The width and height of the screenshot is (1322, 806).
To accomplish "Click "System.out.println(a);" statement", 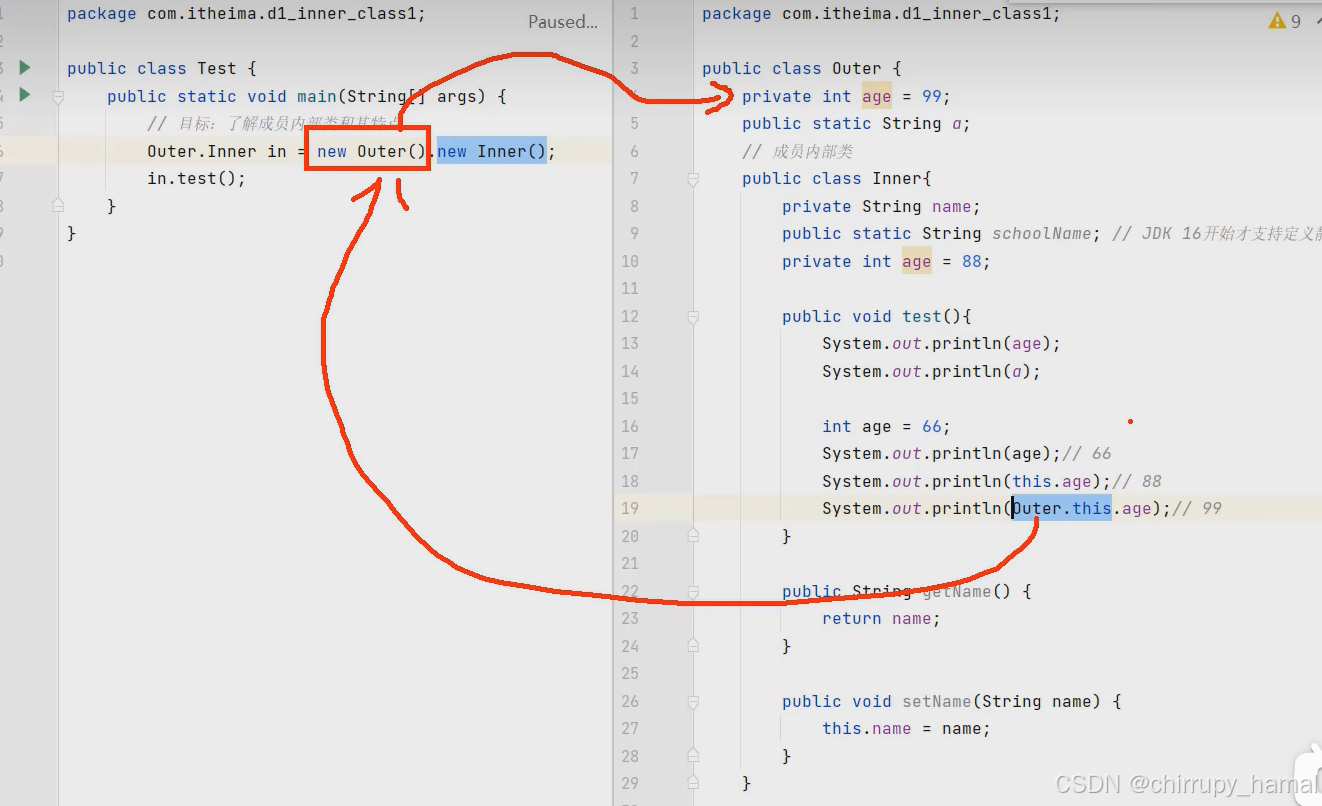I will click(x=931, y=371).
